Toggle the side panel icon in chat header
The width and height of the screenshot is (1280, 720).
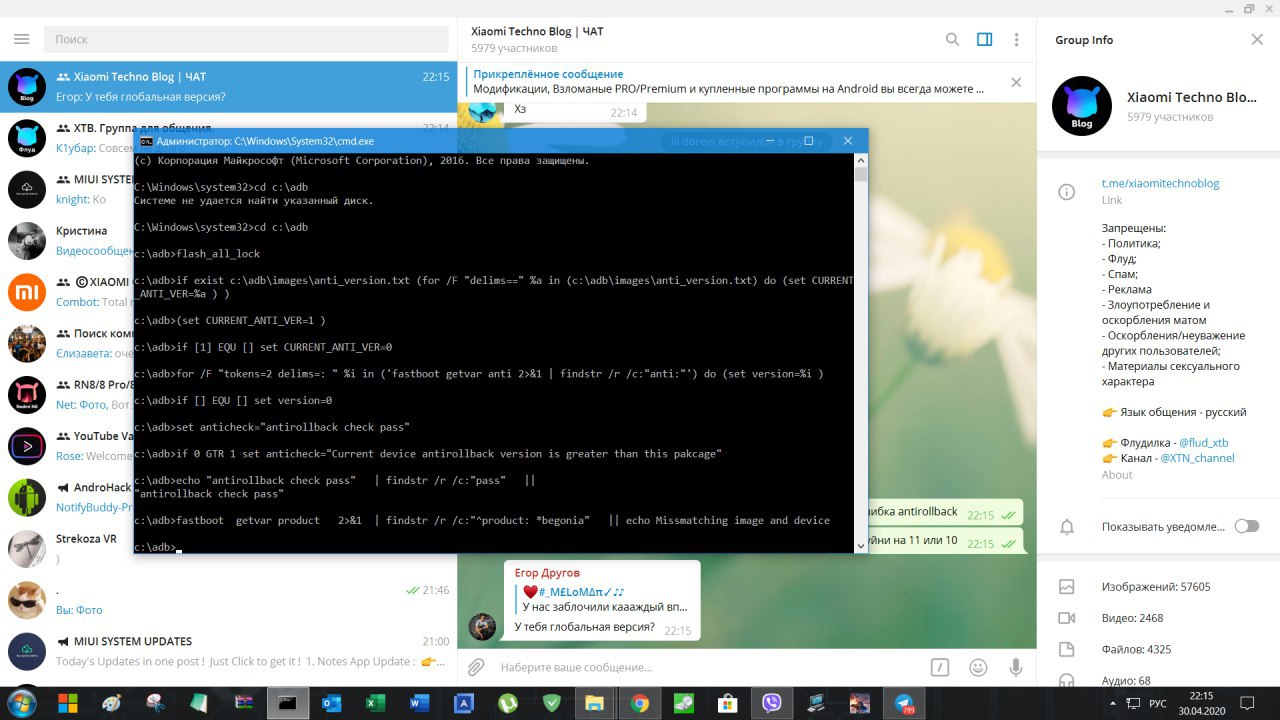click(x=984, y=39)
